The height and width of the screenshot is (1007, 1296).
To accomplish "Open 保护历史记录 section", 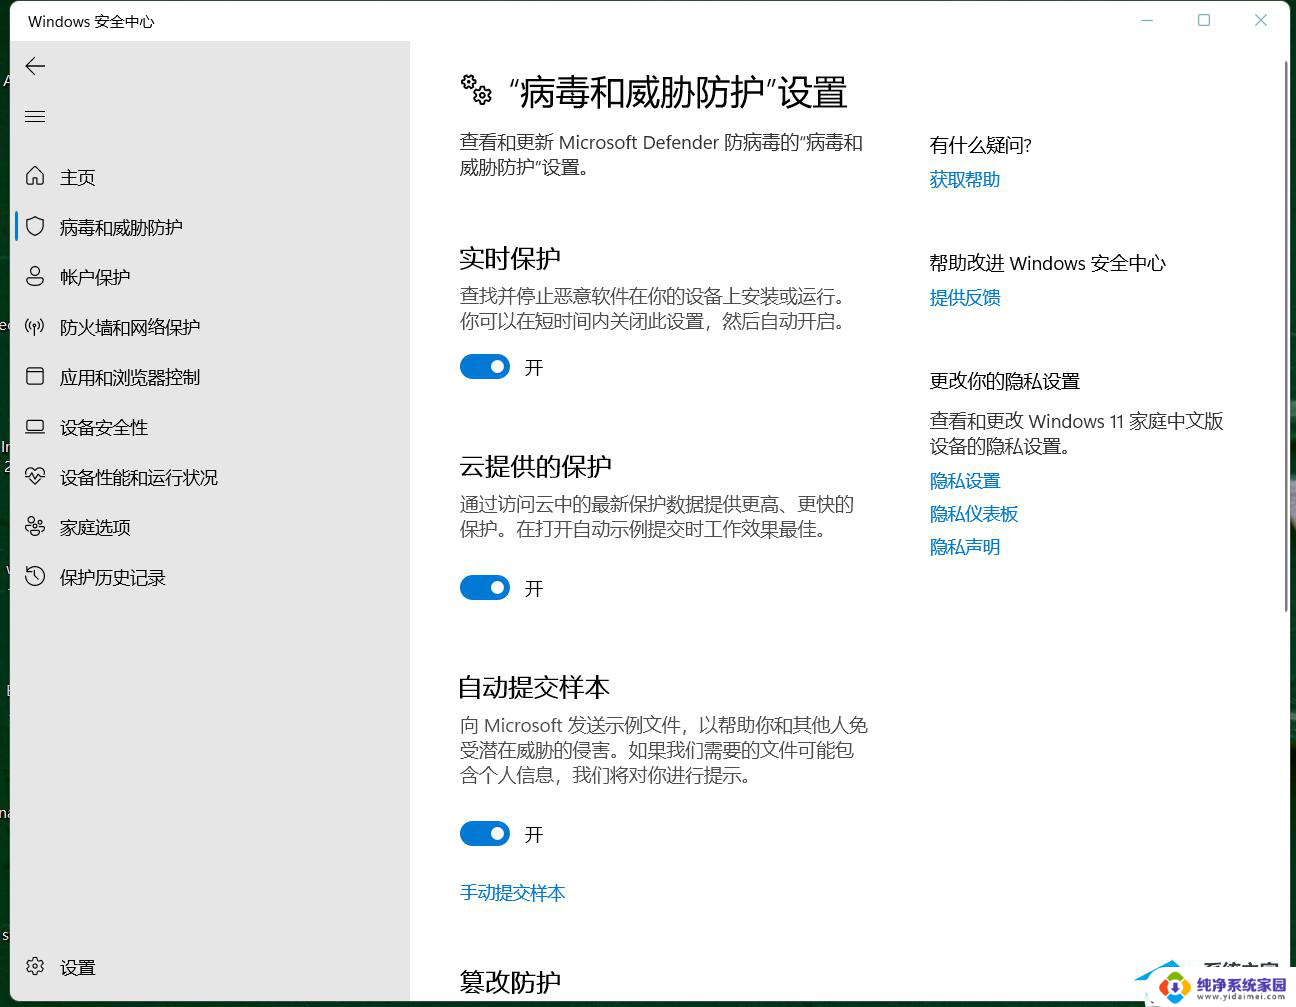I will [210, 577].
